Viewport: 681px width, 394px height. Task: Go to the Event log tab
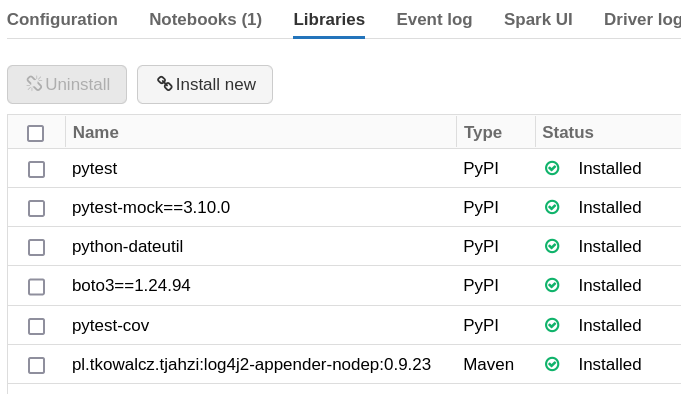(434, 20)
